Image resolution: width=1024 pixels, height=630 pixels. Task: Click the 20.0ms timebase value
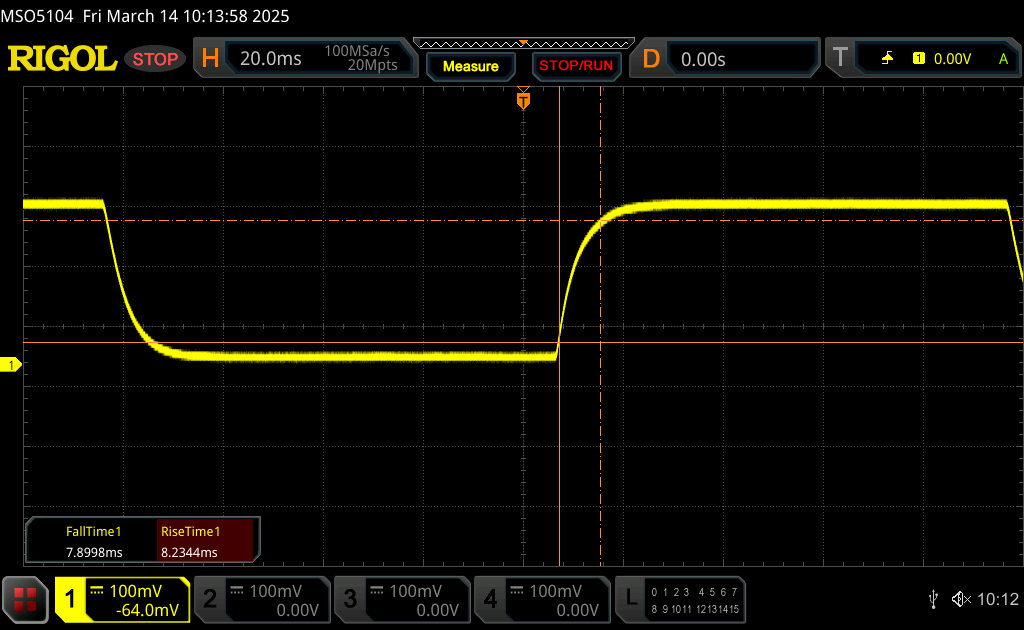tap(270, 59)
